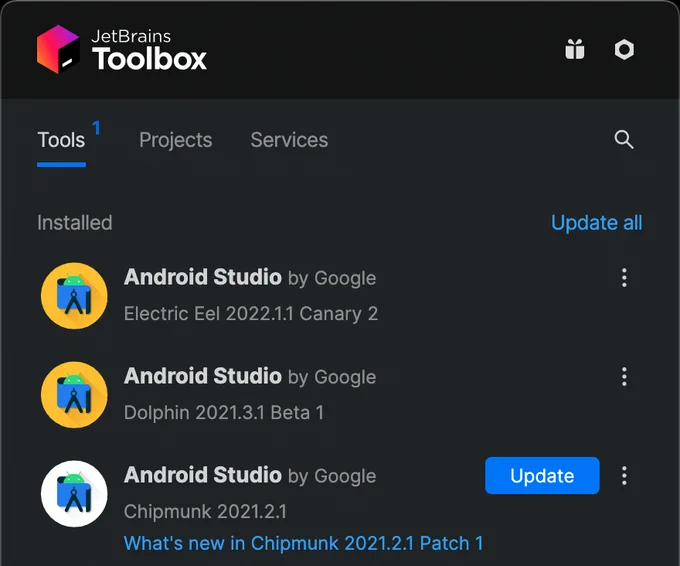Image resolution: width=680 pixels, height=566 pixels.
Task: Click Android Studio title above Chipmunk
Action: [203, 475]
